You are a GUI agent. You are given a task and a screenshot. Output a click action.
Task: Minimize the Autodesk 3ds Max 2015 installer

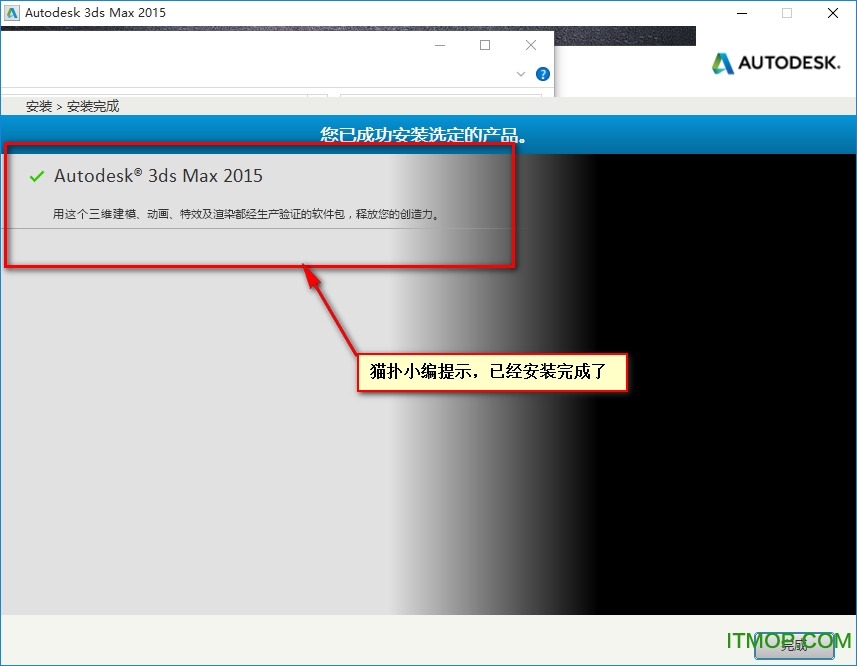click(742, 13)
